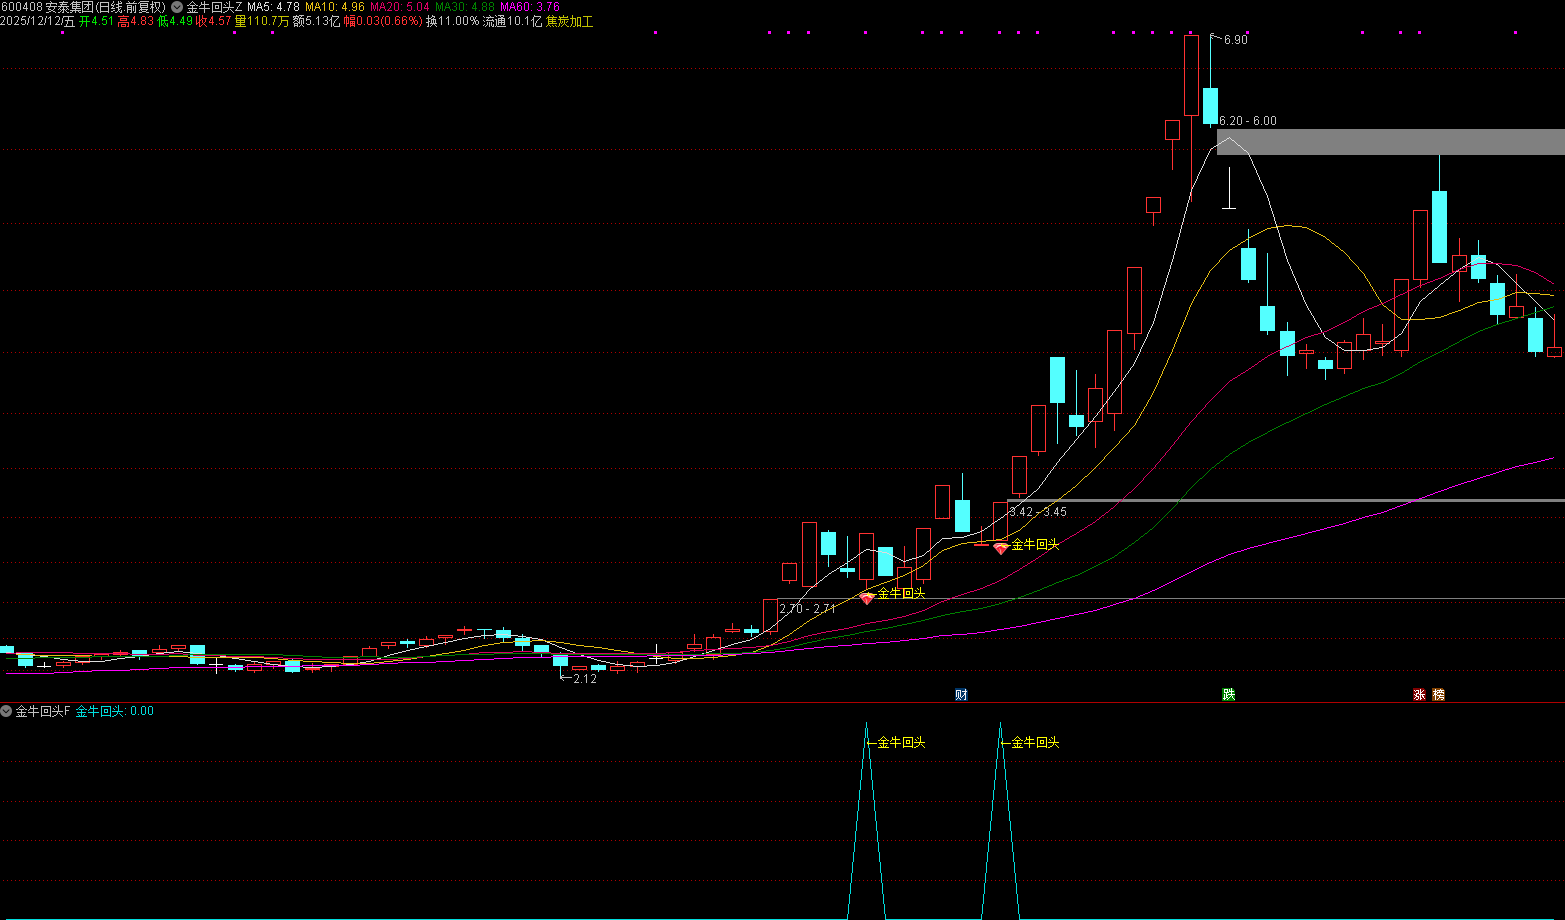Click the red 涨 event marker
This screenshot has height=920, width=1565.
(1419, 695)
